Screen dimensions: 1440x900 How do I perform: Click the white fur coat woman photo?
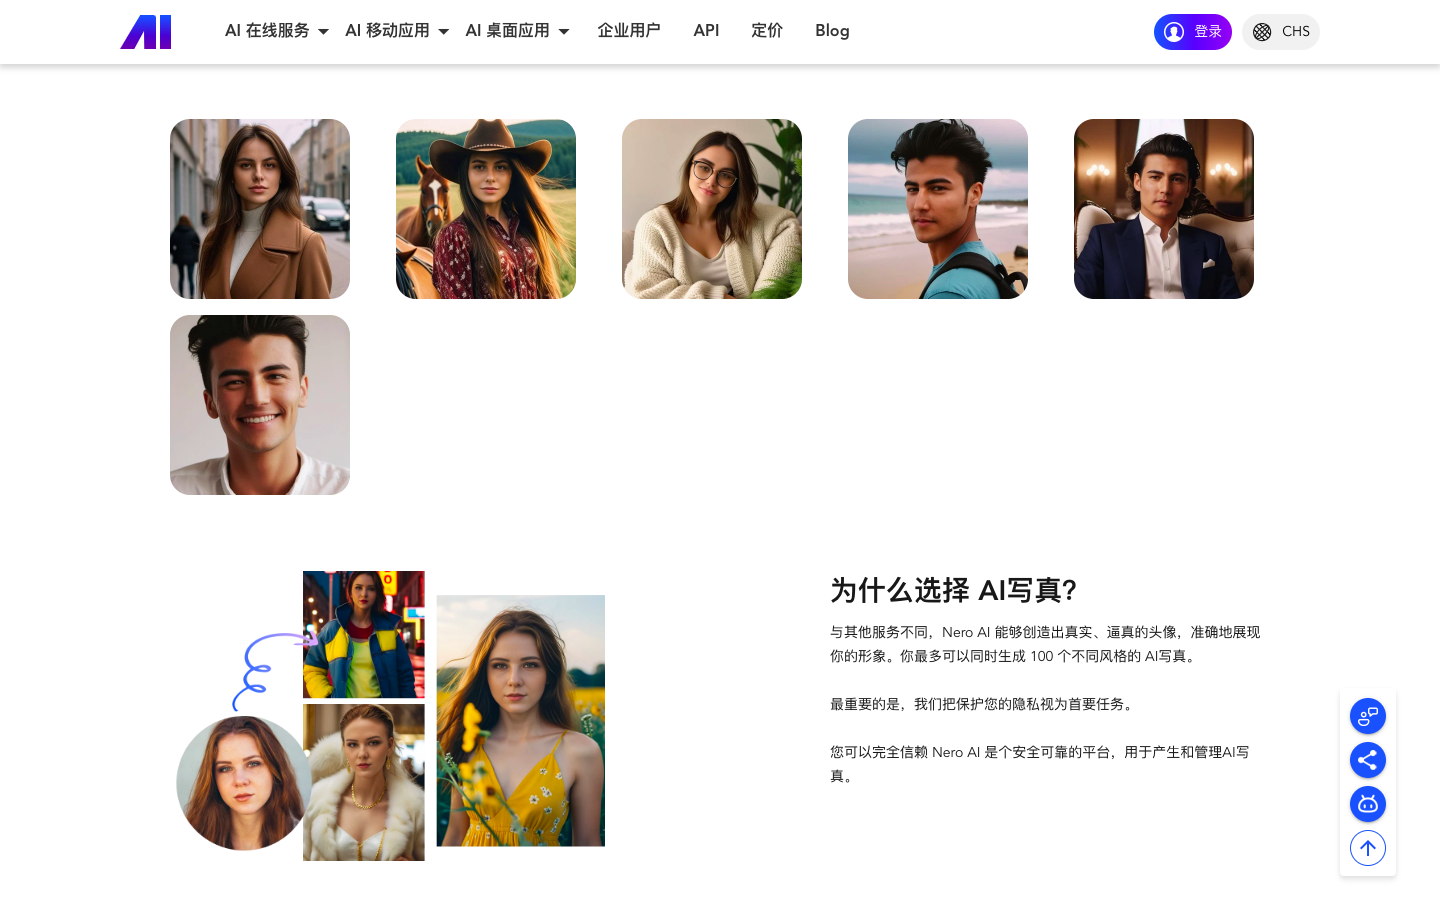(364, 782)
